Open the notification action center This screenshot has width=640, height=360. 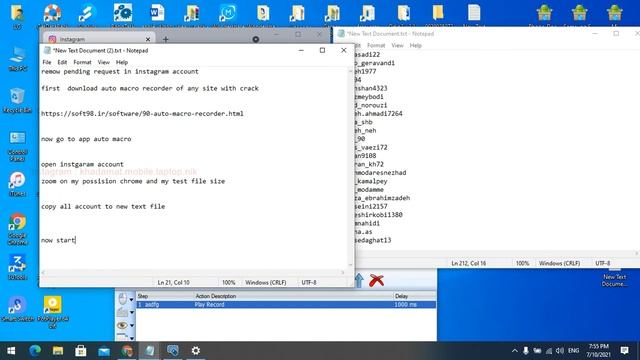(624, 351)
